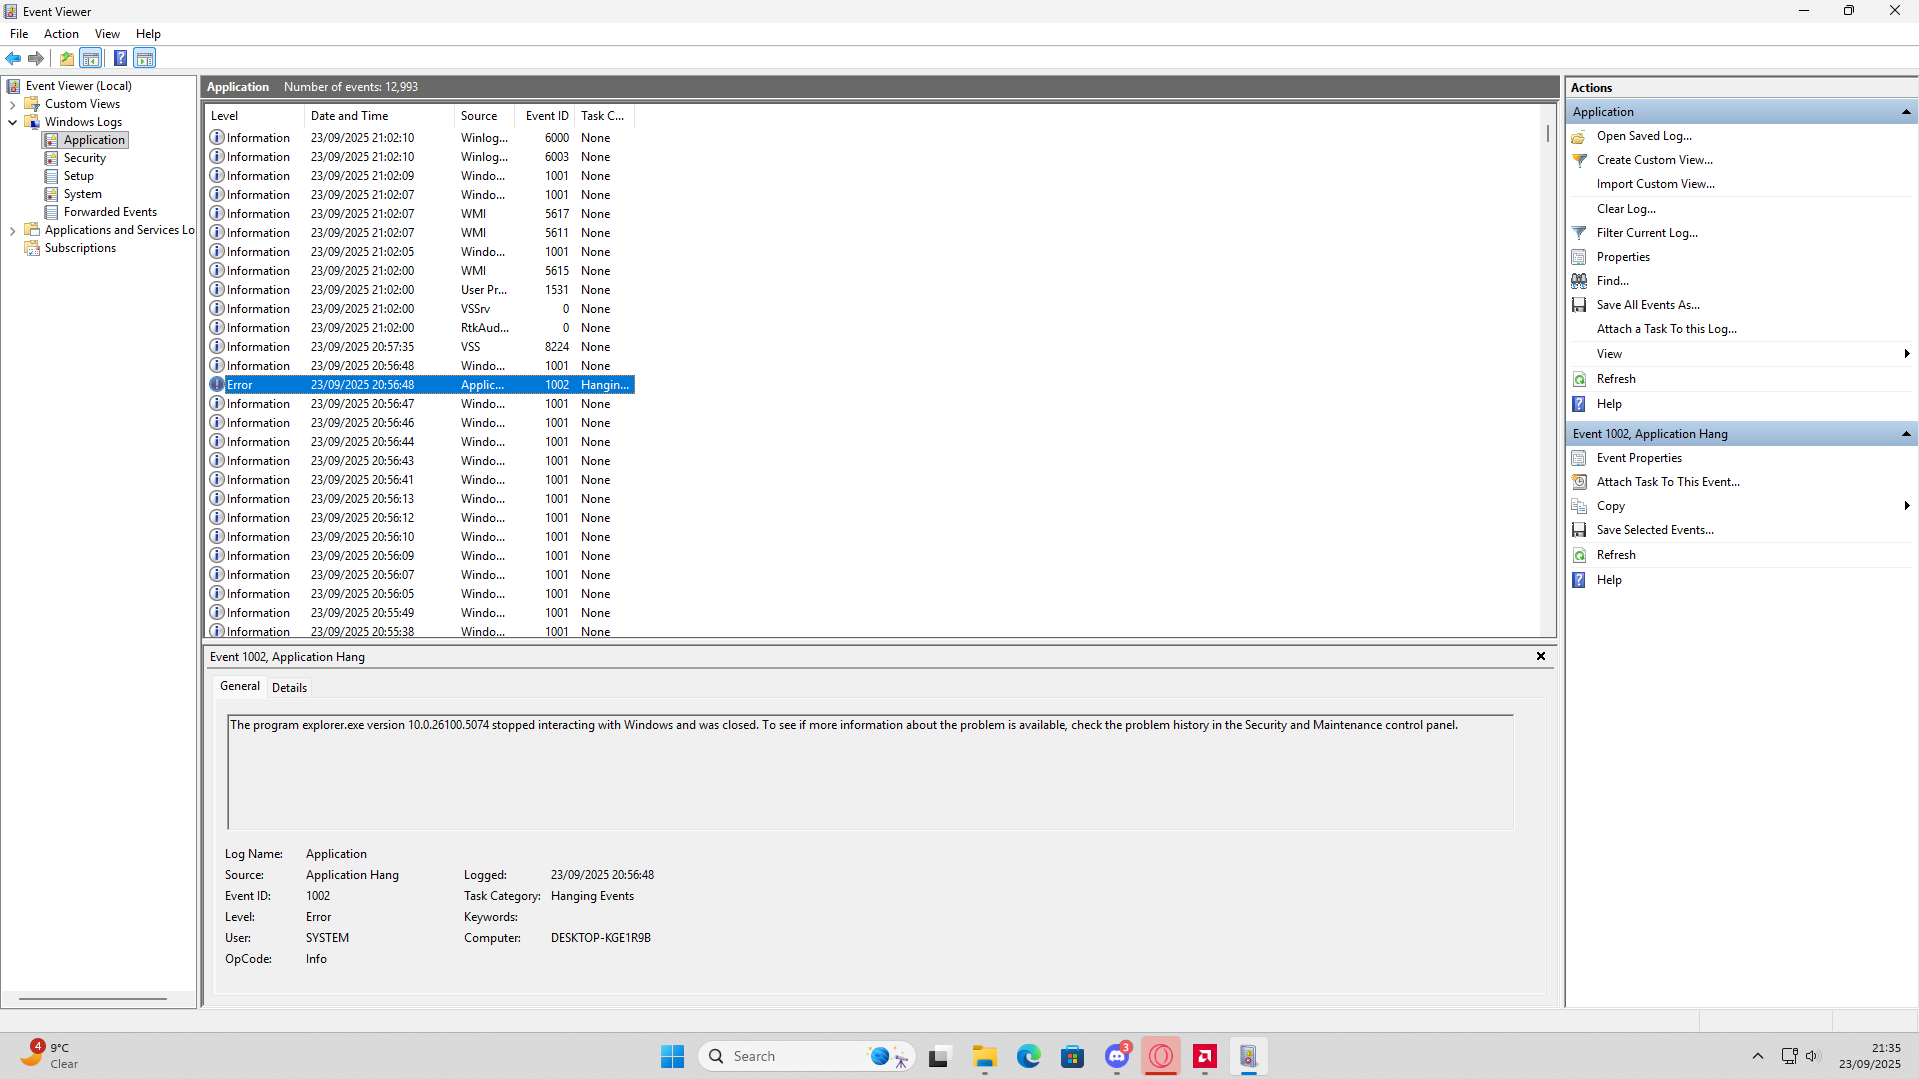Click the Save Selected Events disk icon
Screen dimensions: 1919x1079
[1579, 530]
